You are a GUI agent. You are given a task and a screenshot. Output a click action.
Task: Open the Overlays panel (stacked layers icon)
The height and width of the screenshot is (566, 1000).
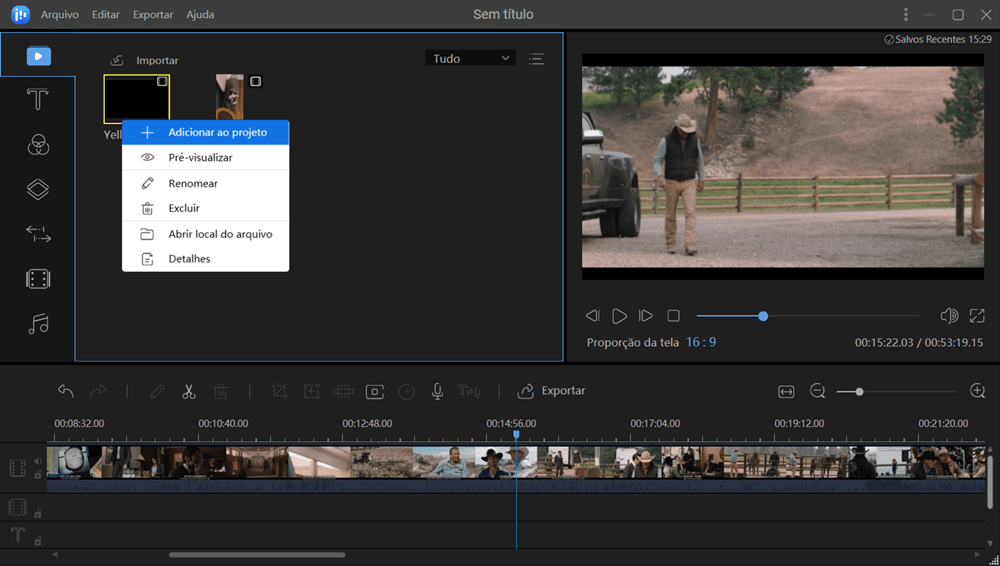pyautogui.click(x=38, y=190)
